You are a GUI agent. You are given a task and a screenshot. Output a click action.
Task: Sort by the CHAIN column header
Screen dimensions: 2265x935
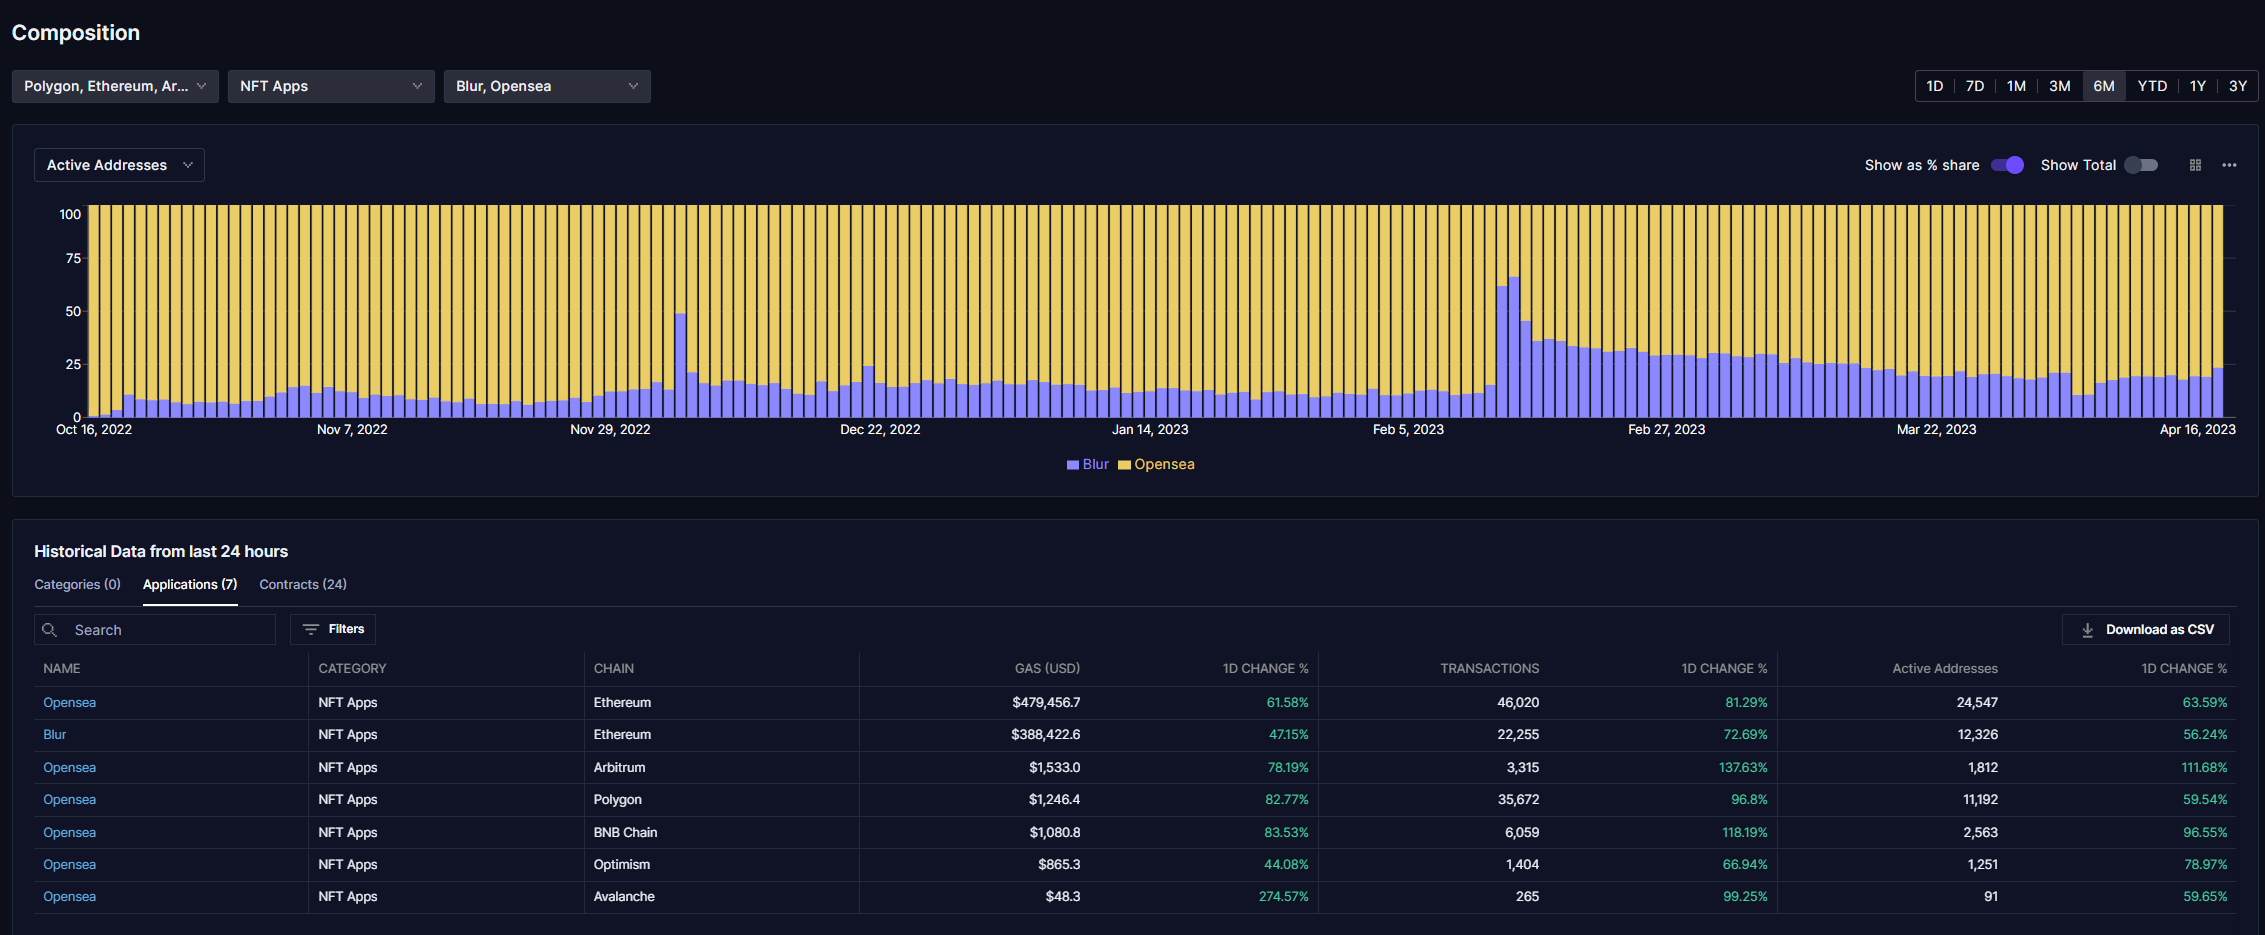(x=614, y=668)
